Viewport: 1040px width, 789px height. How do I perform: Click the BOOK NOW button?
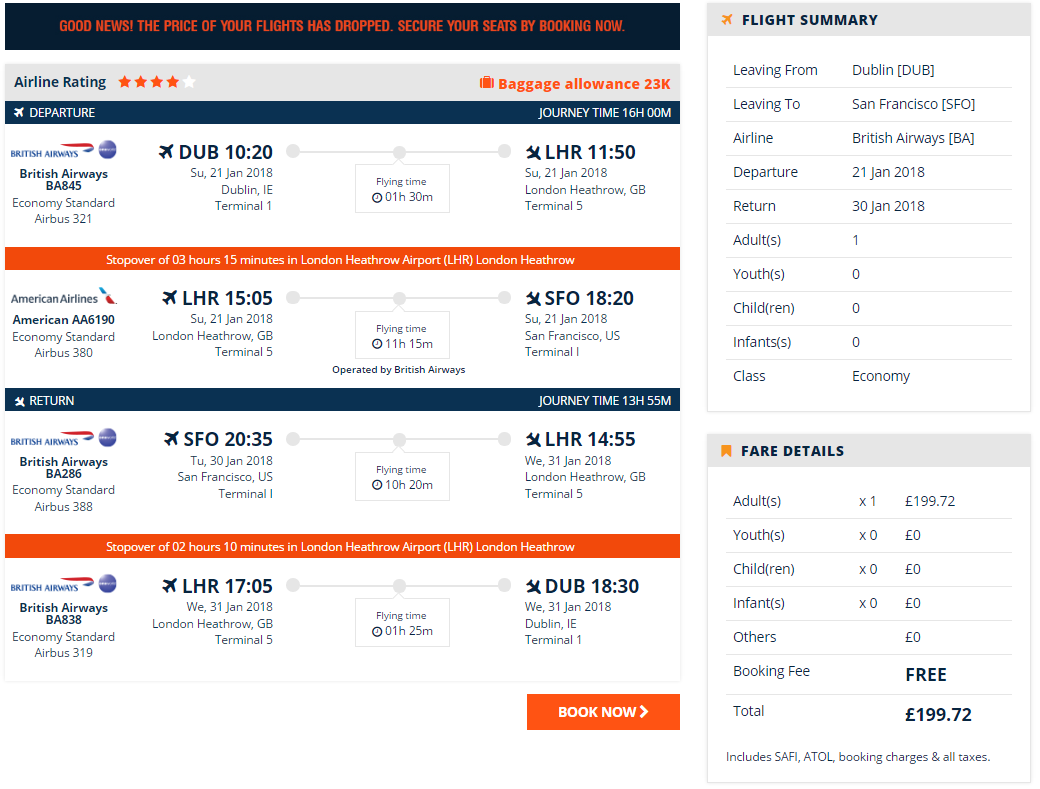pyautogui.click(x=603, y=711)
